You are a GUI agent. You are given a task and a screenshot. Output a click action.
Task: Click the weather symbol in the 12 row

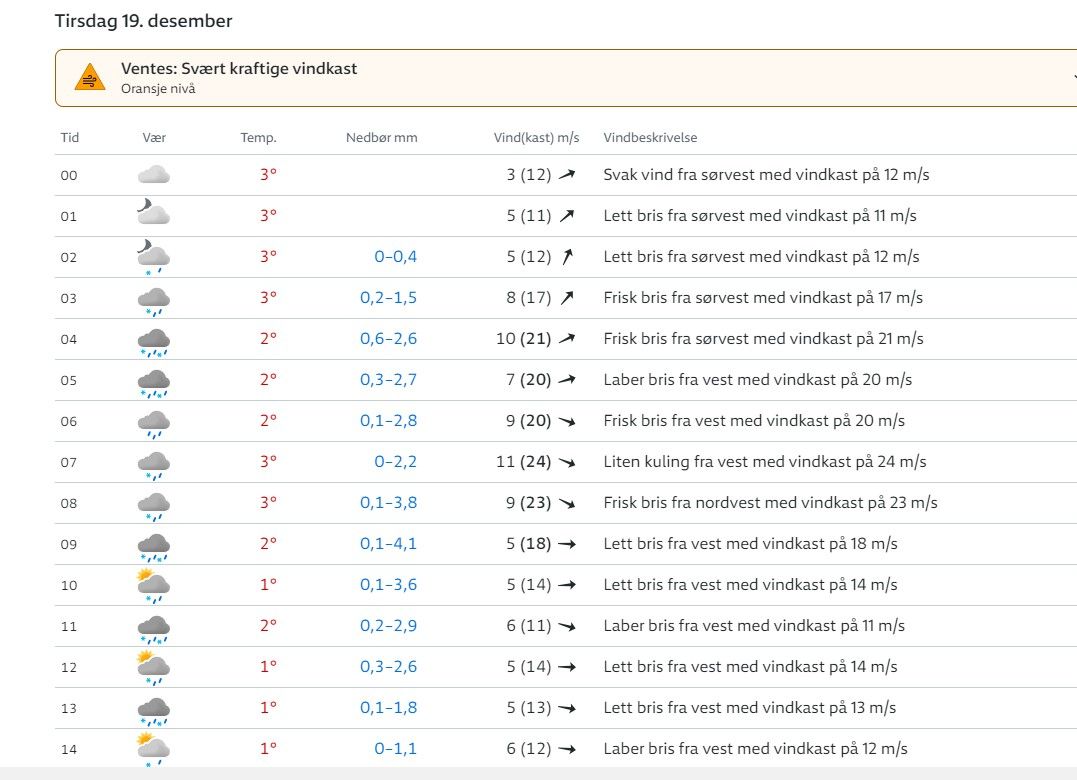(x=153, y=667)
